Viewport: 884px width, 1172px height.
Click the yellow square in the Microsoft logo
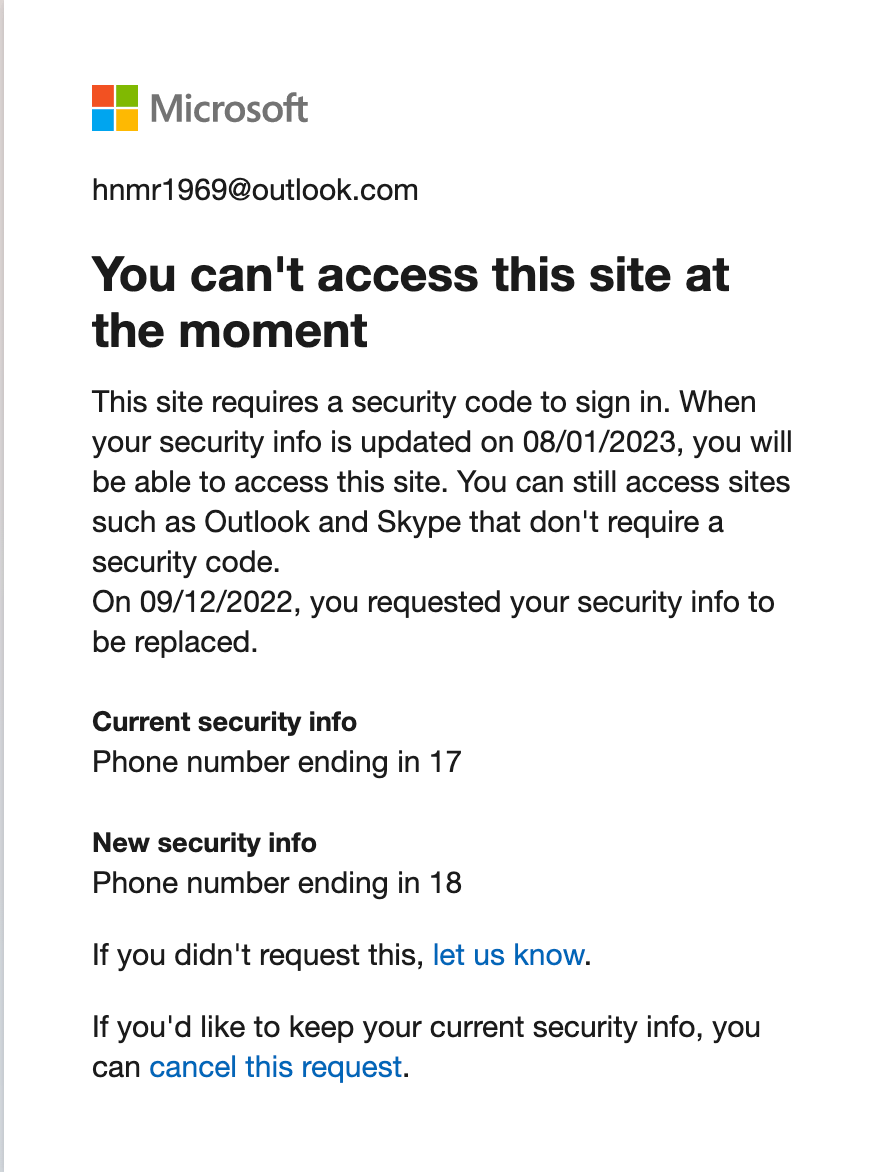[x=127, y=120]
